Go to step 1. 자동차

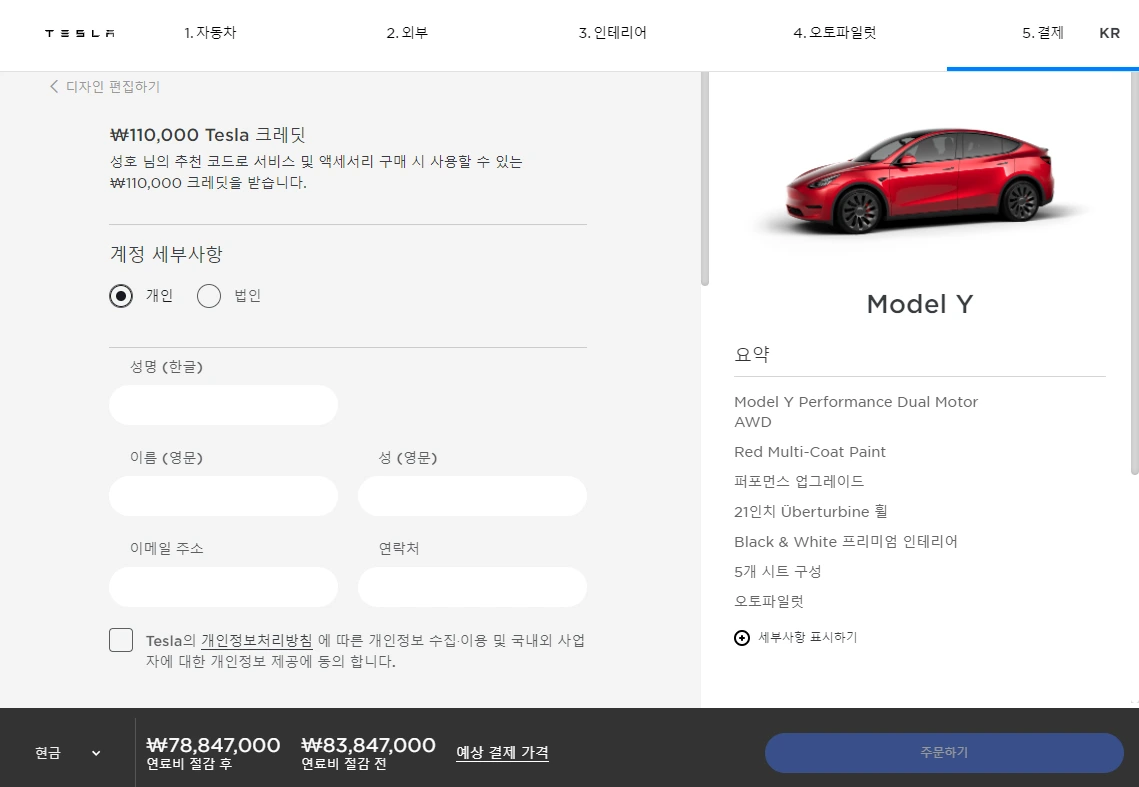point(210,33)
